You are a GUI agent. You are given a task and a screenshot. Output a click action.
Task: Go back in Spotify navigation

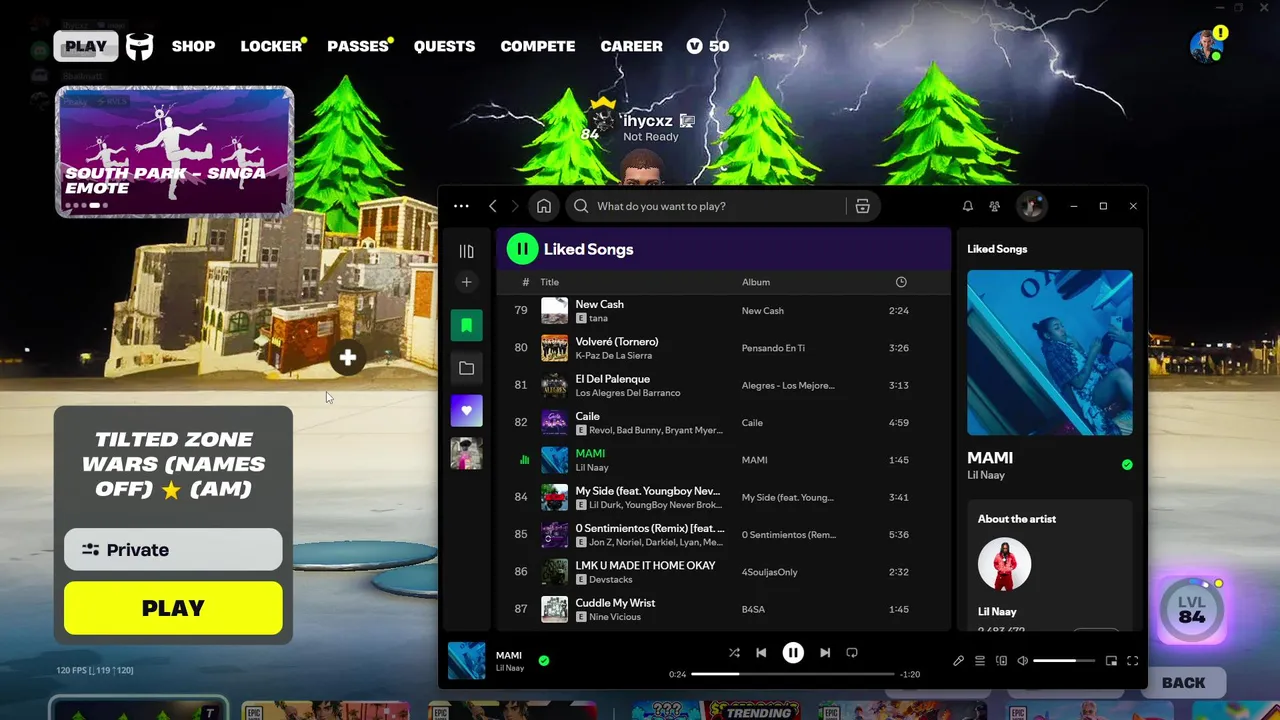(492, 206)
